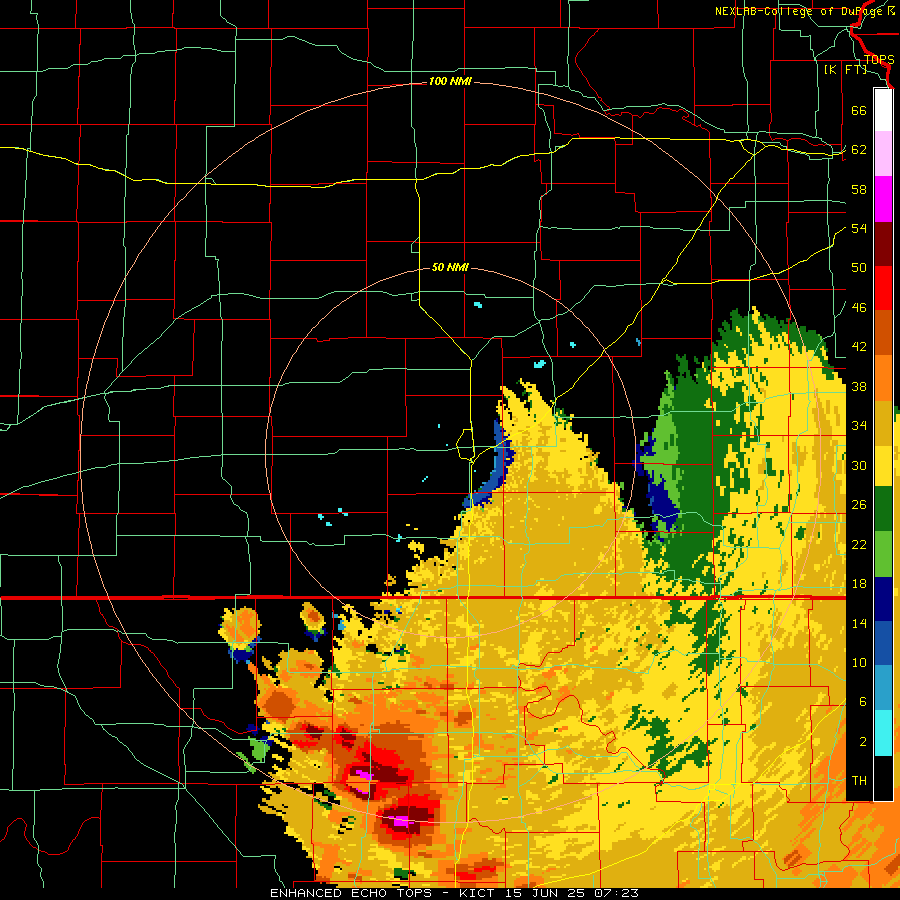Click the 07:23 timestamp in the caption

616,893
